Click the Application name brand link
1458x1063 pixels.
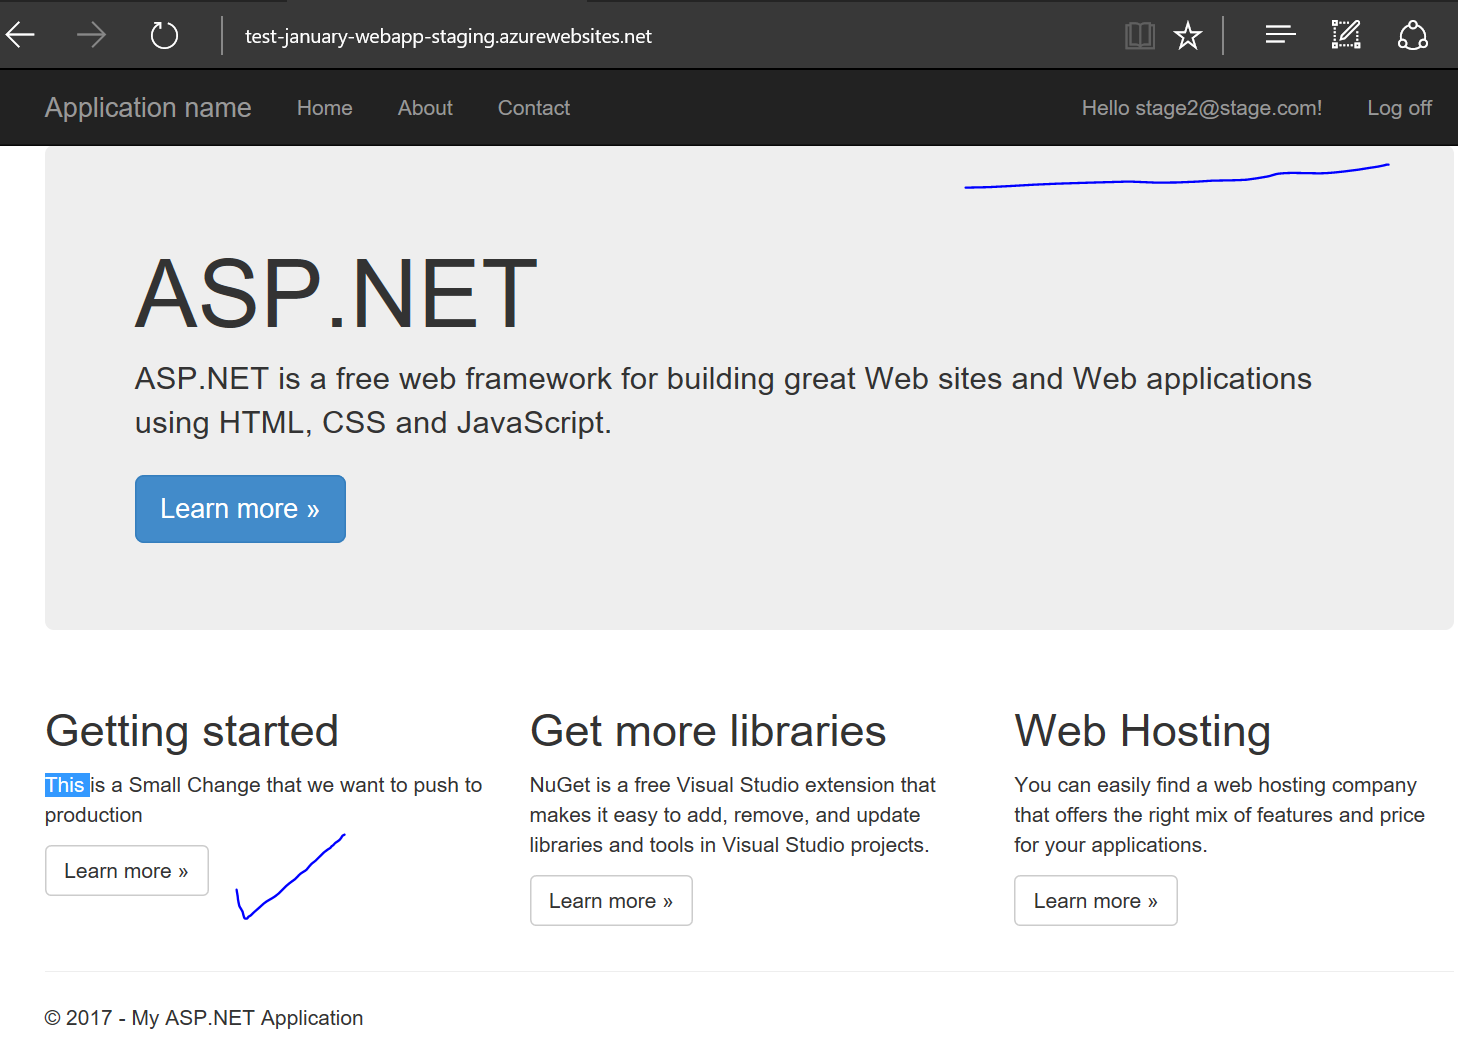coord(148,108)
